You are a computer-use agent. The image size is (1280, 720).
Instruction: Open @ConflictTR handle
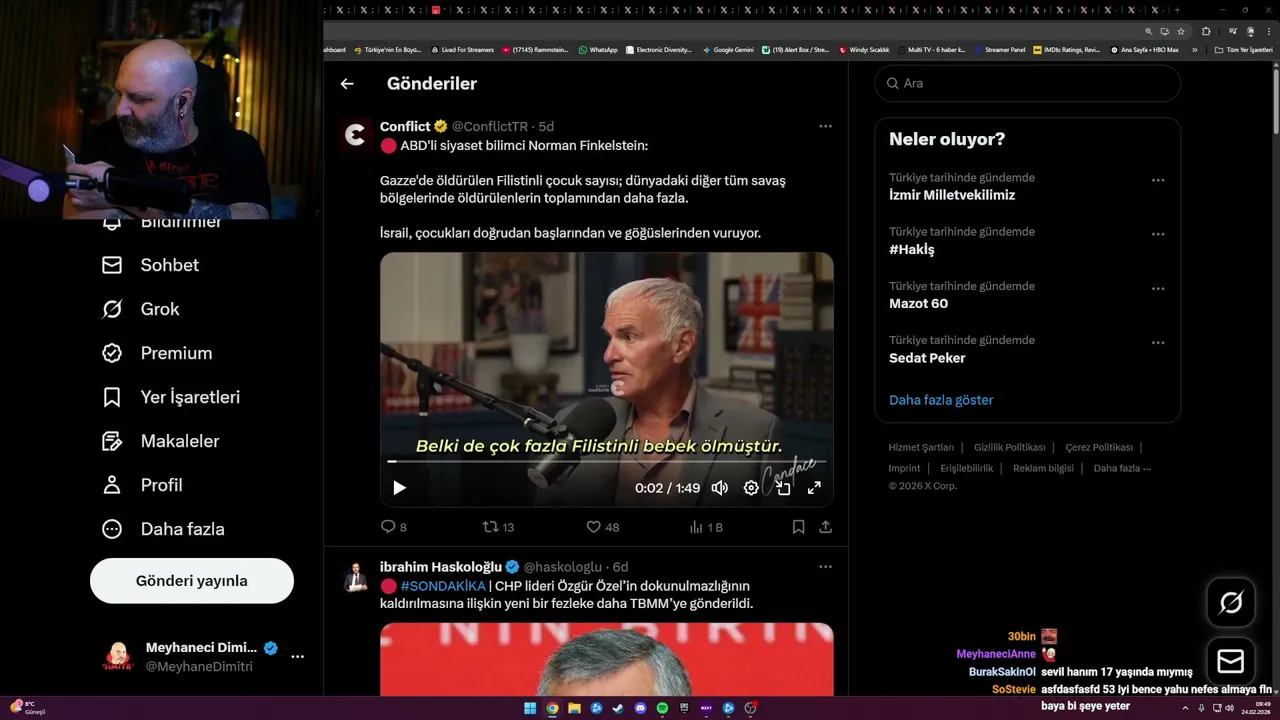(490, 126)
